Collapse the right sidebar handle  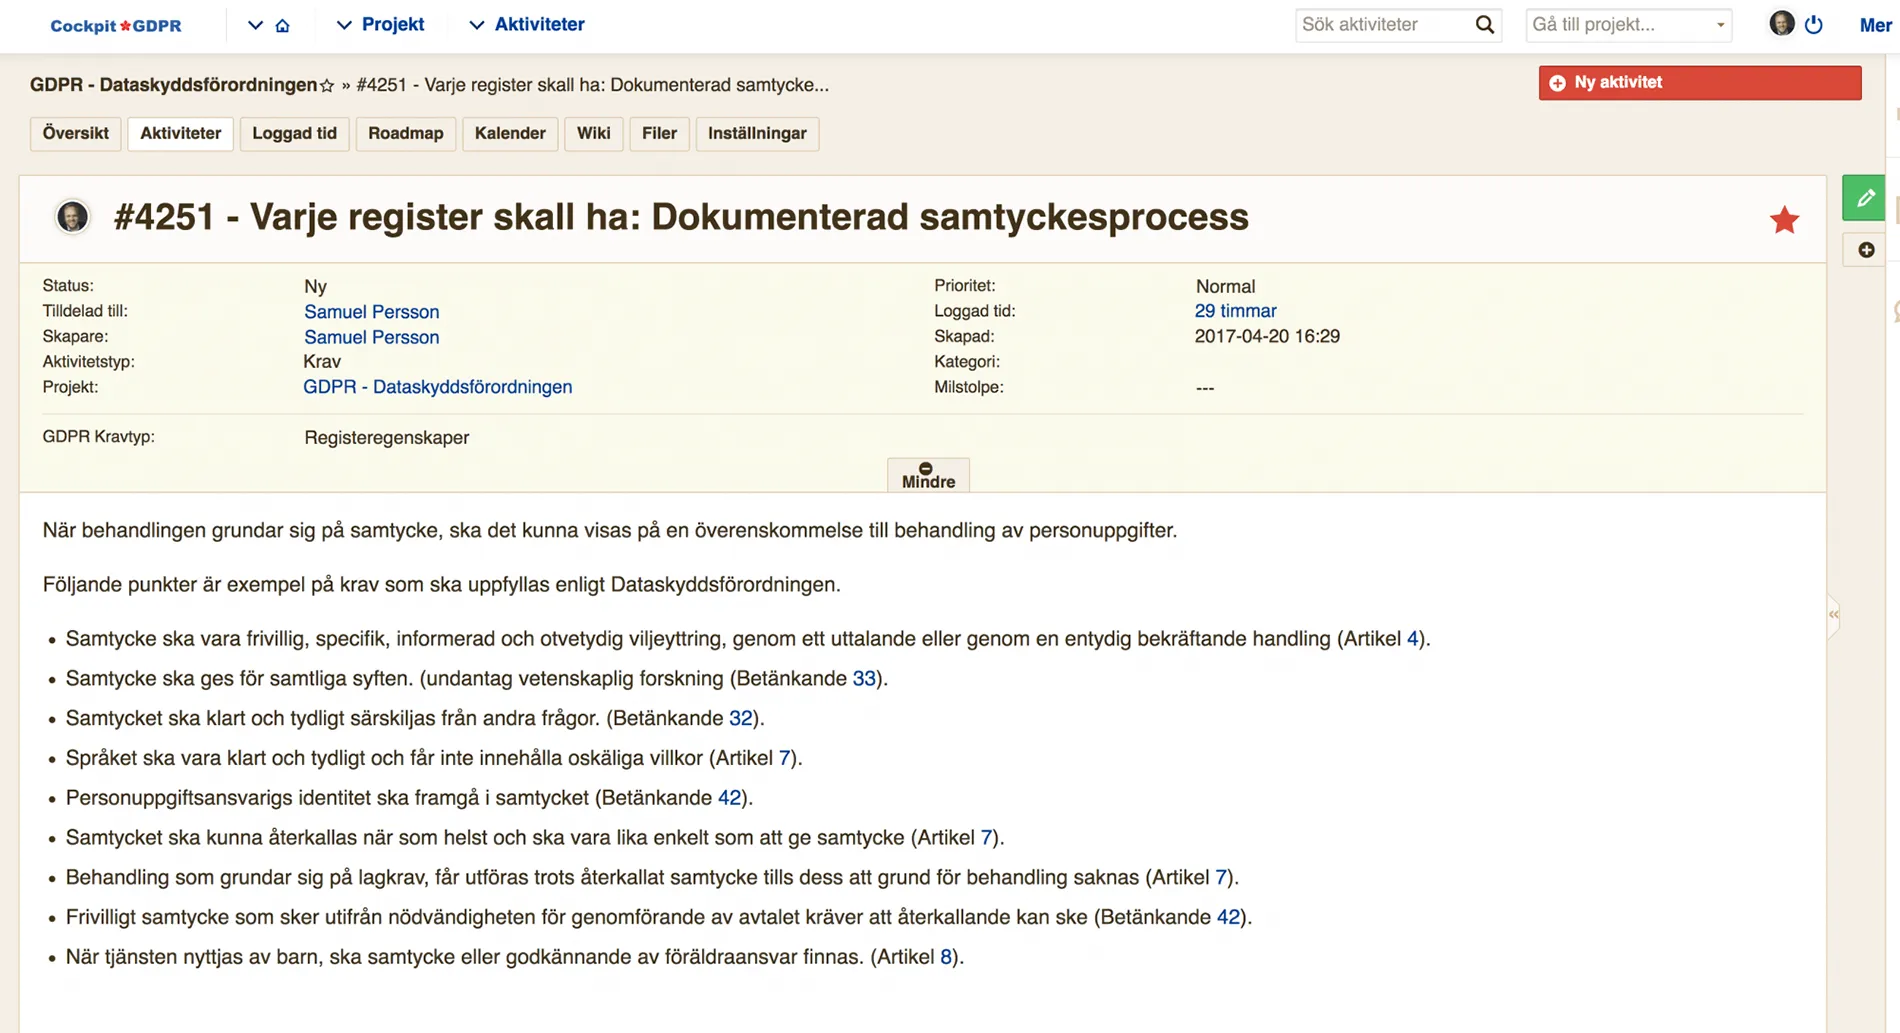(x=1833, y=614)
